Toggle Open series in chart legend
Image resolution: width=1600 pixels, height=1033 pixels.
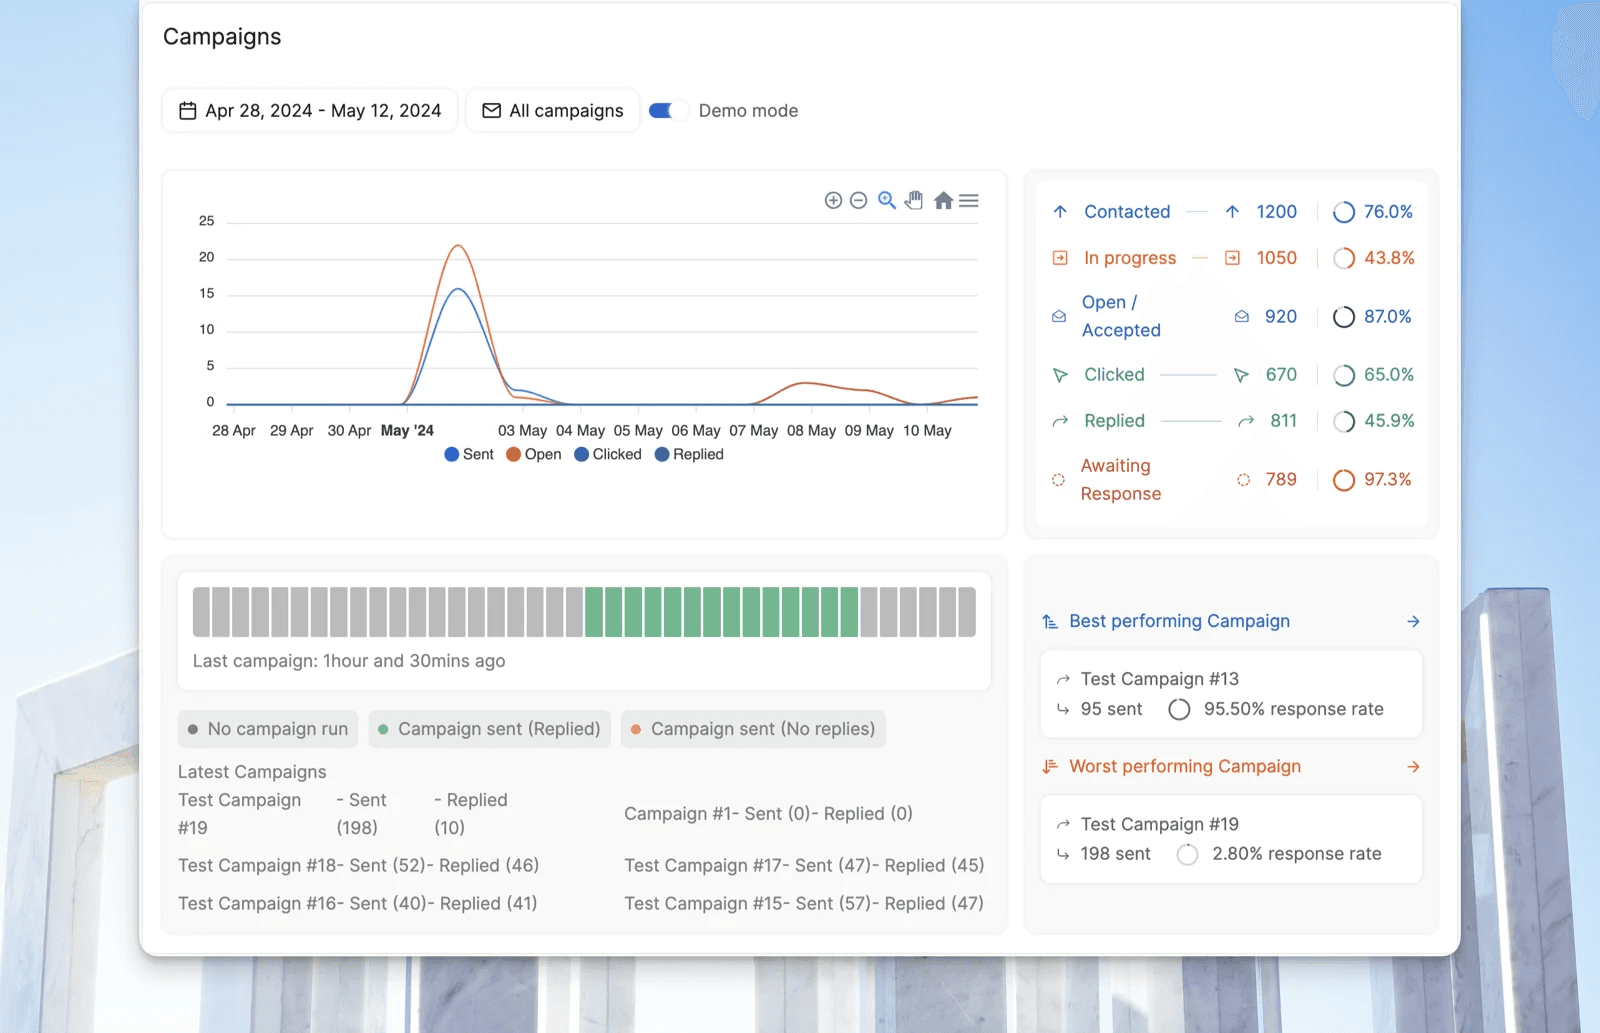[x=534, y=454]
